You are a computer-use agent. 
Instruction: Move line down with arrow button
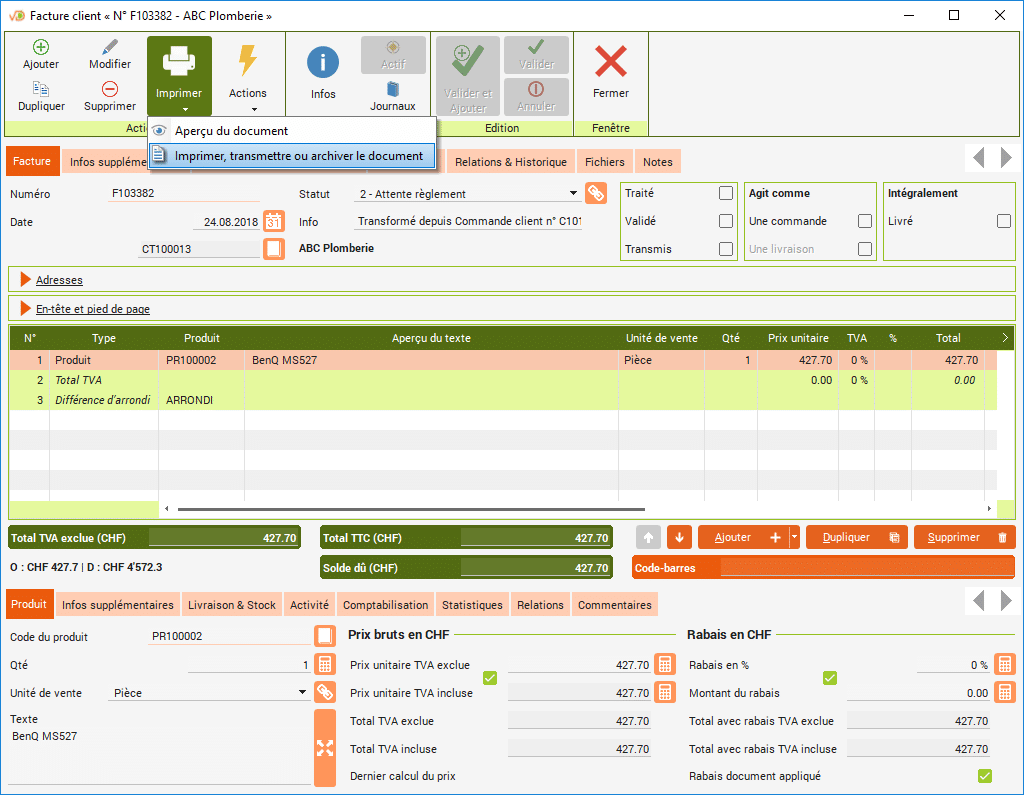point(679,538)
